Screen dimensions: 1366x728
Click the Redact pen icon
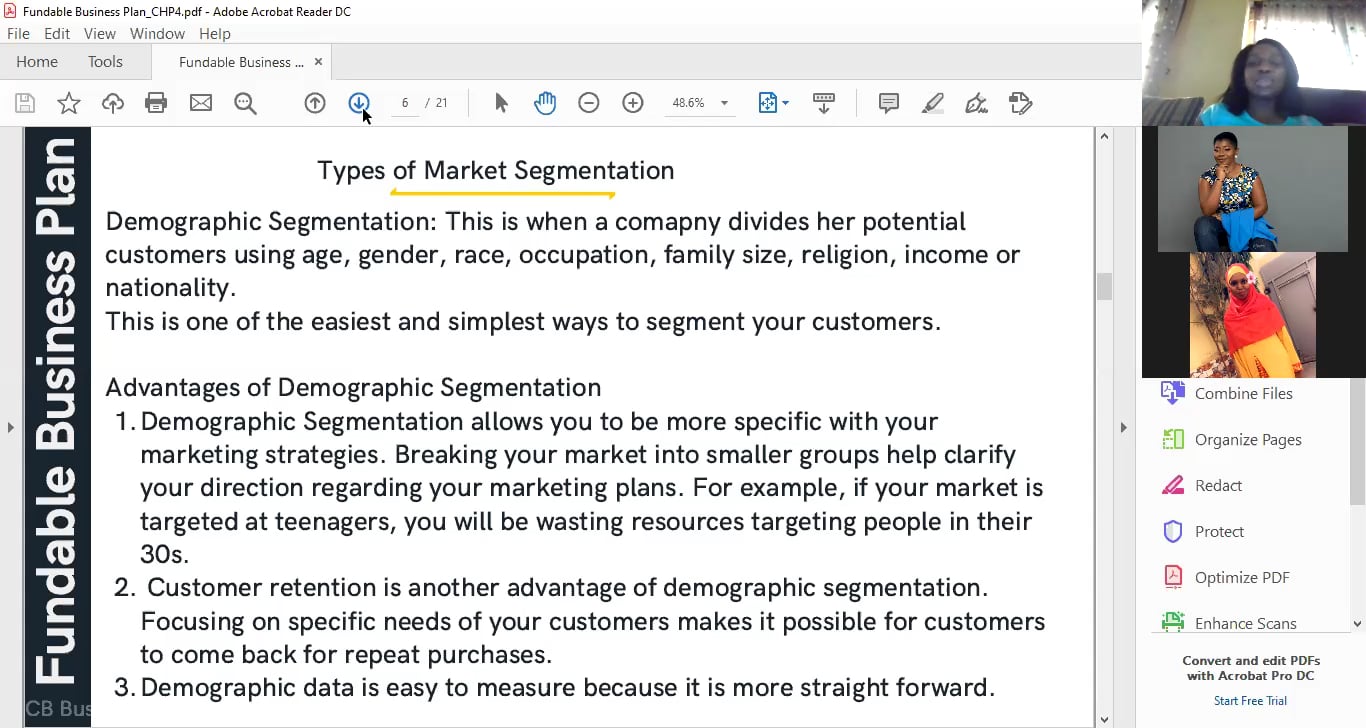1173,485
